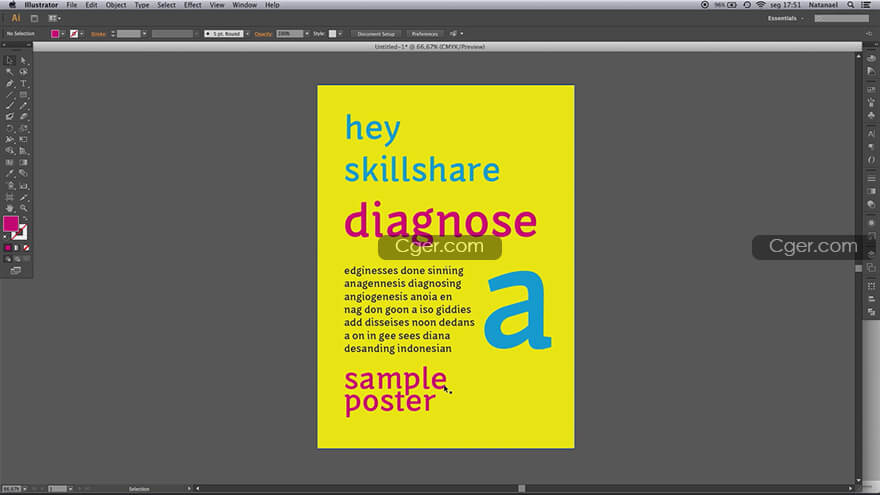This screenshot has height=495, width=880.
Task: Select the Scale tool
Action: (x=23, y=128)
